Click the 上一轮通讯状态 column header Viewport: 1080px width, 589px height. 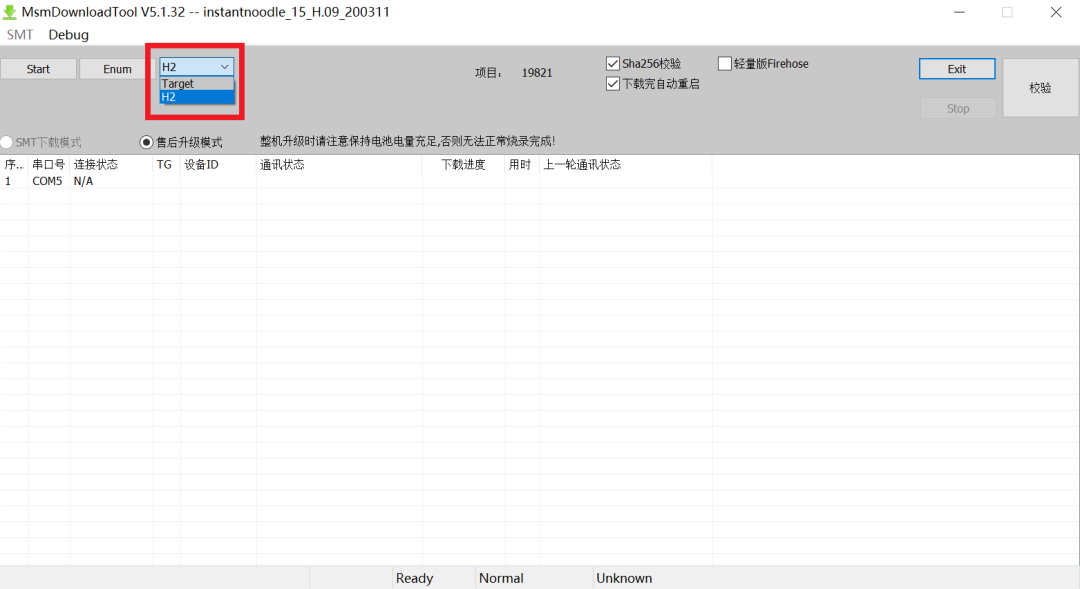[x=625, y=165]
